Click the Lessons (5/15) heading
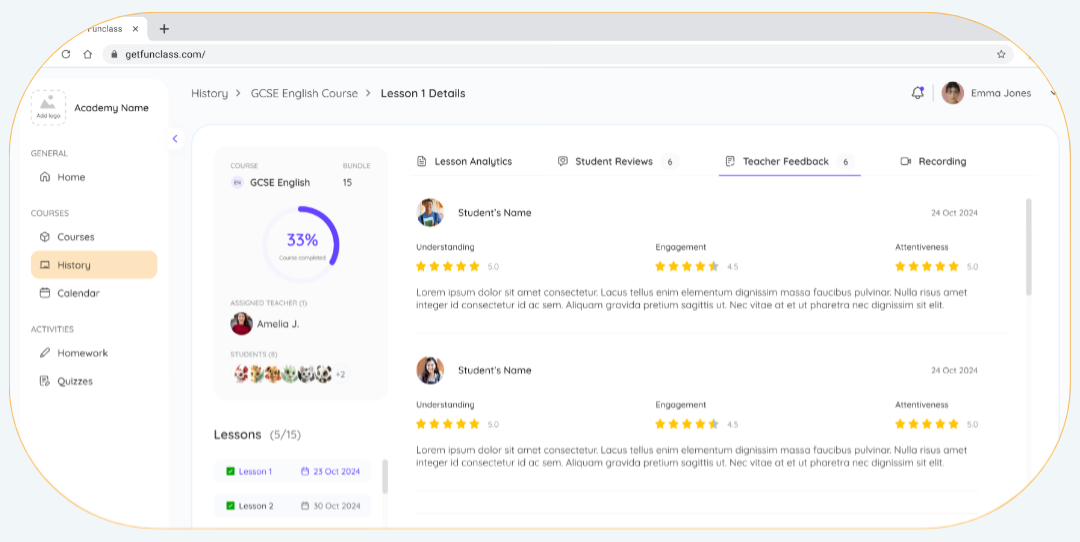The height and width of the screenshot is (542, 1080). coord(258,435)
